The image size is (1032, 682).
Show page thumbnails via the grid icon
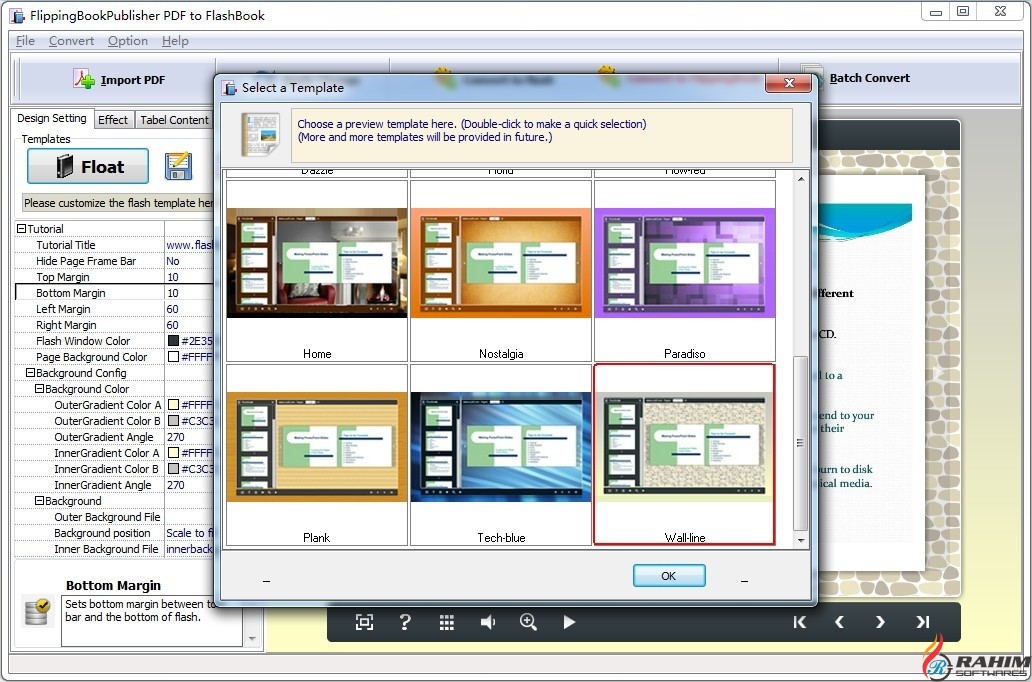click(x=447, y=622)
